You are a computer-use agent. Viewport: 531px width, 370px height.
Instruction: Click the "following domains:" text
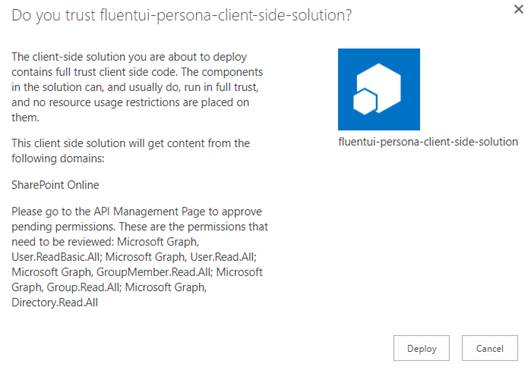58,158
